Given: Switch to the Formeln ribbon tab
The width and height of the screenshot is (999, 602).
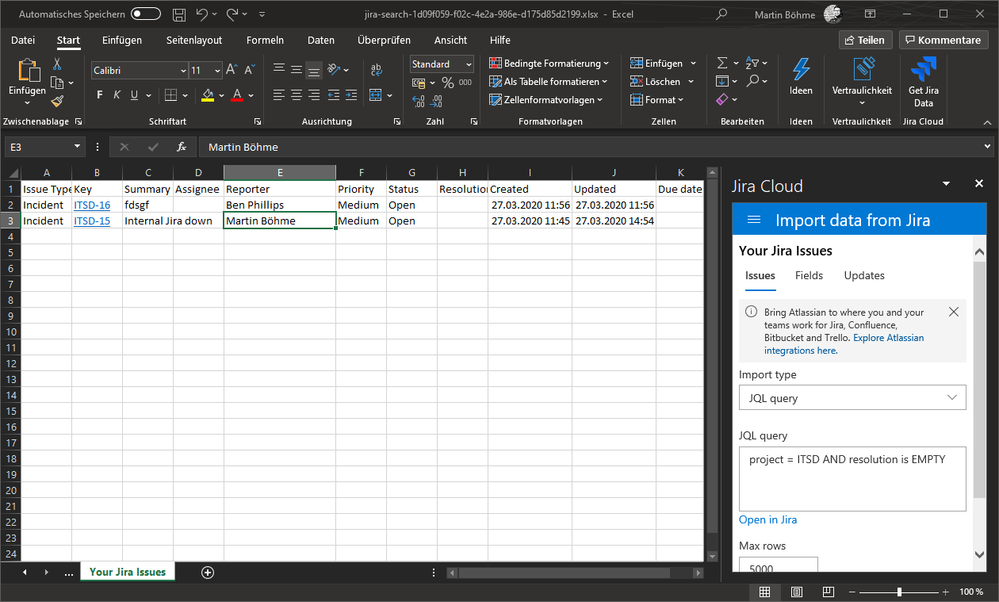Looking at the screenshot, I should pos(265,40).
